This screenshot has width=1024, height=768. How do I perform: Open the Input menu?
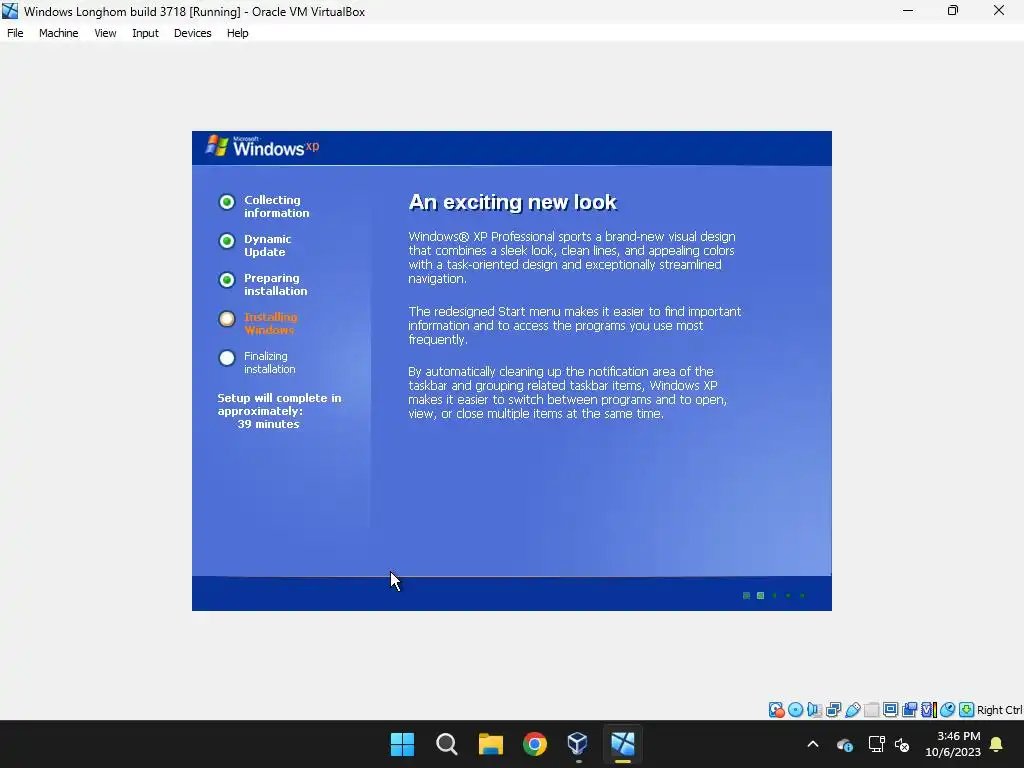[145, 33]
